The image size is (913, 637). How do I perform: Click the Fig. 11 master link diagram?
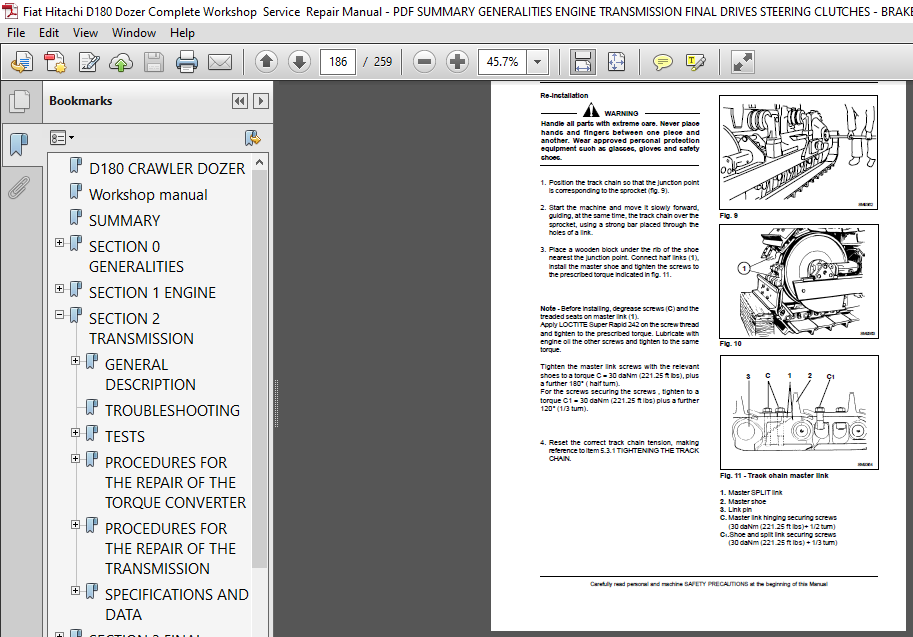[799, 412]
